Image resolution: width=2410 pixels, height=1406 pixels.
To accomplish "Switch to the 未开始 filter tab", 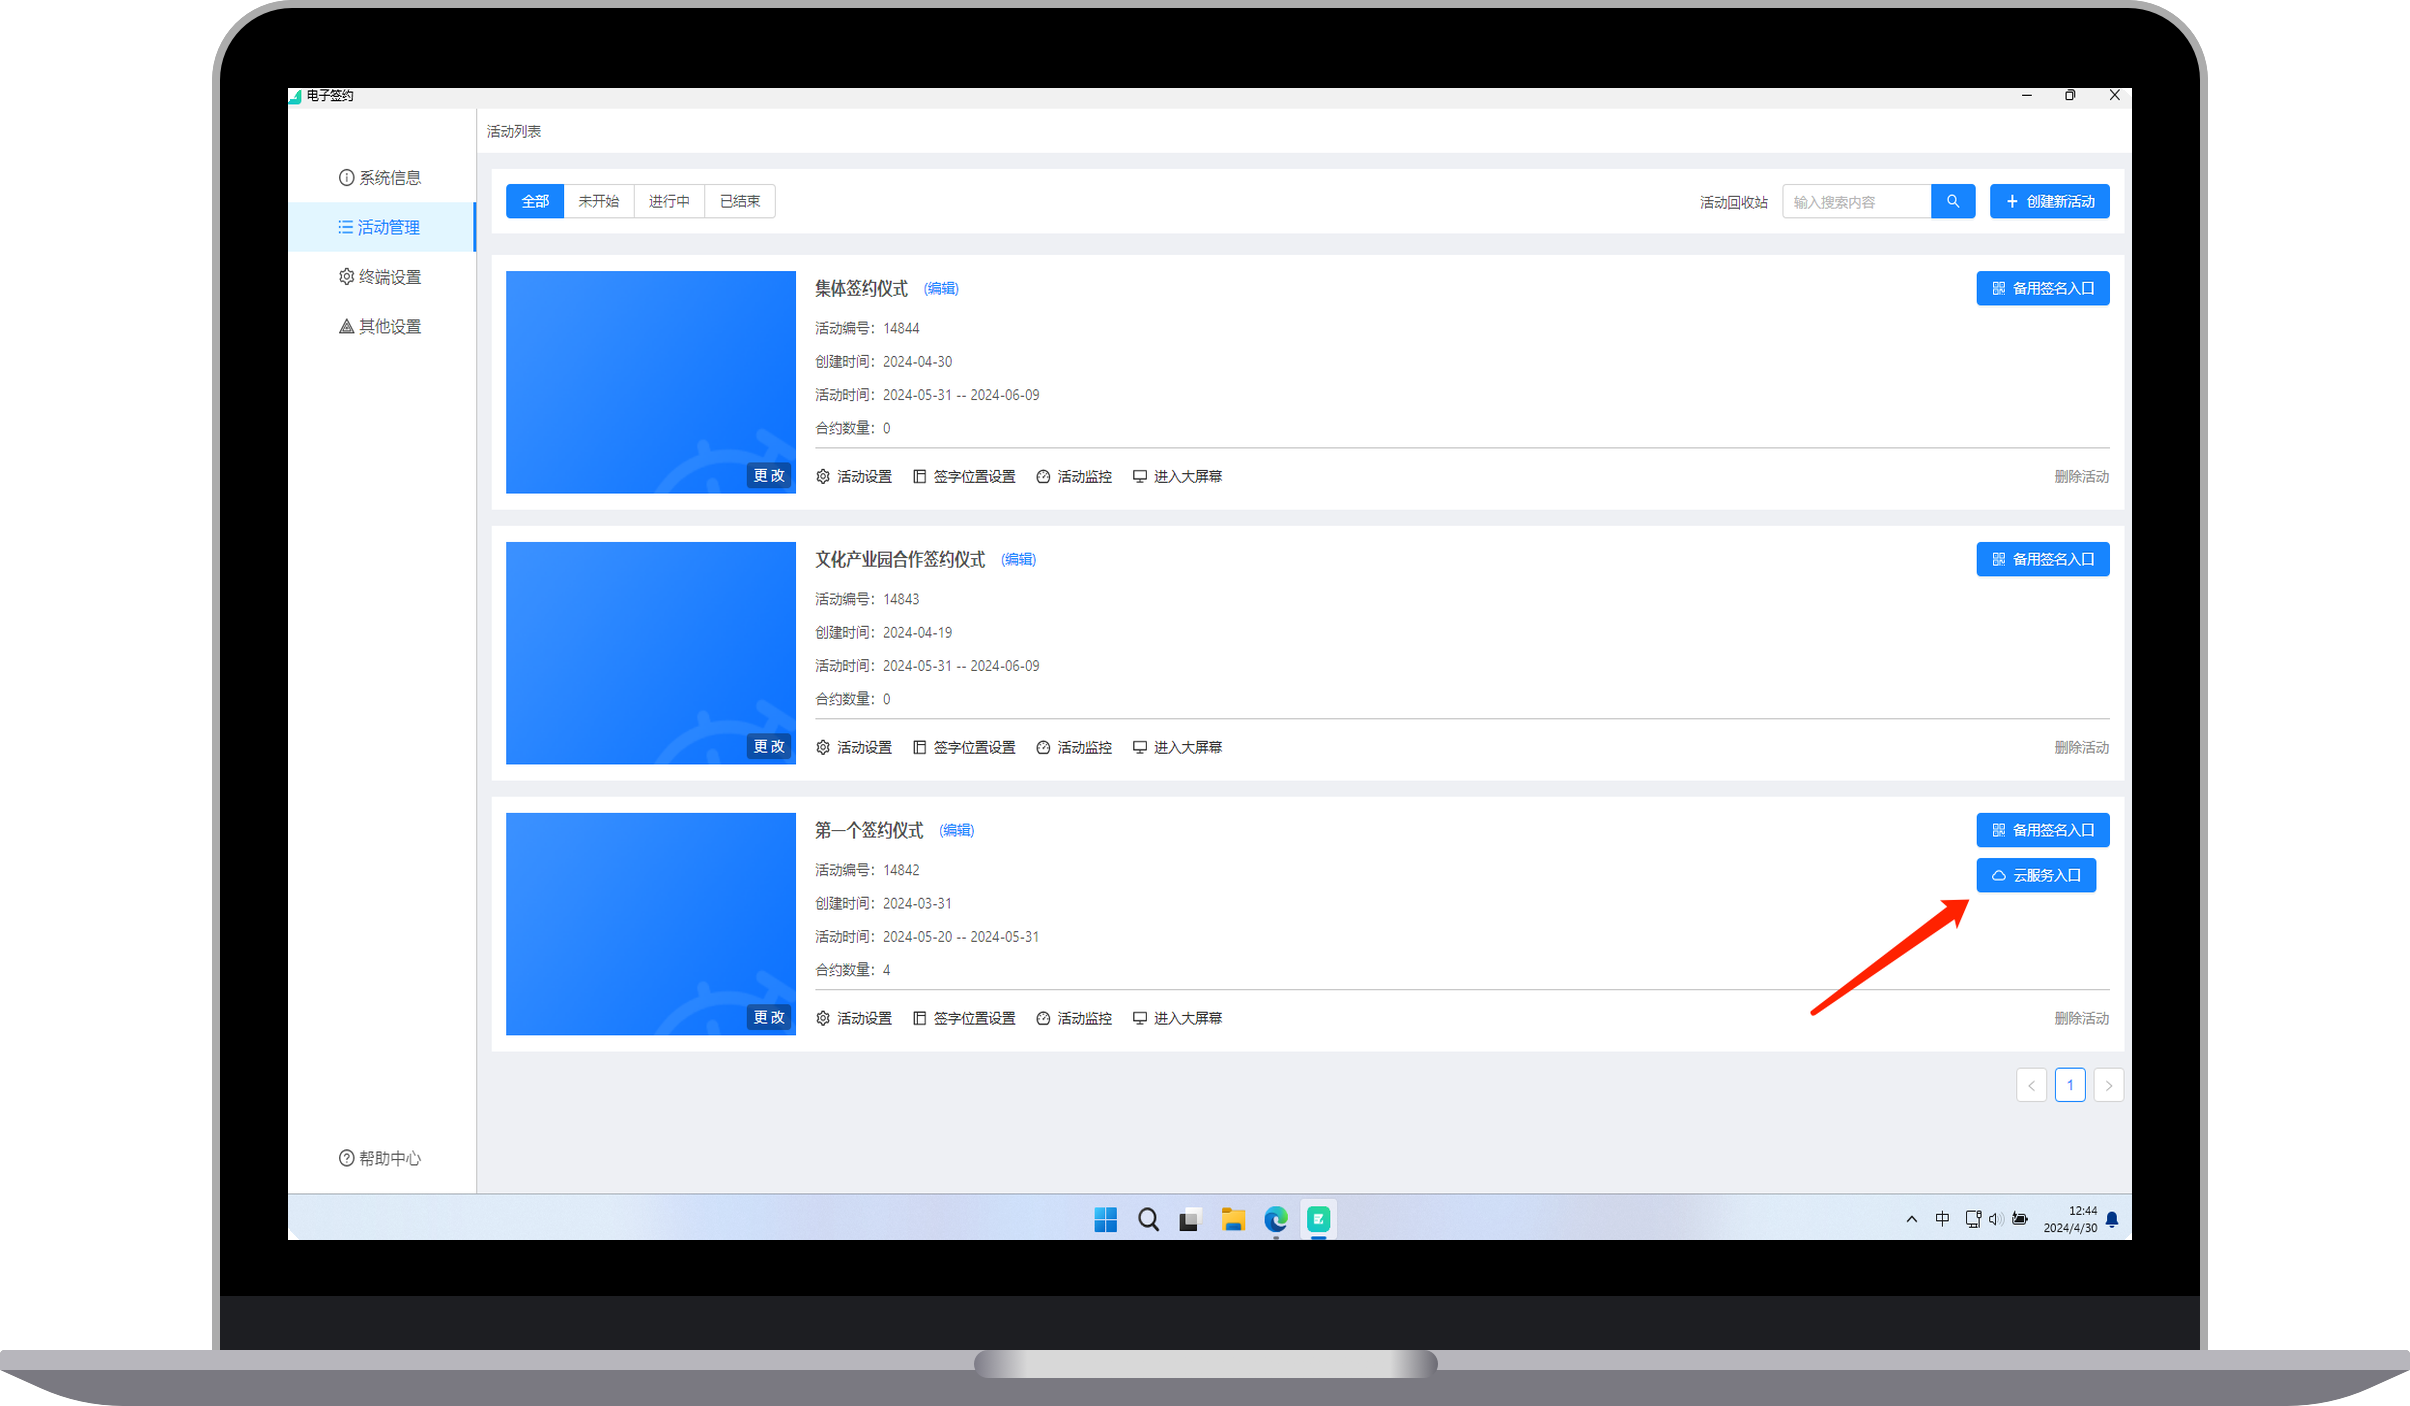I will point(599,201).
